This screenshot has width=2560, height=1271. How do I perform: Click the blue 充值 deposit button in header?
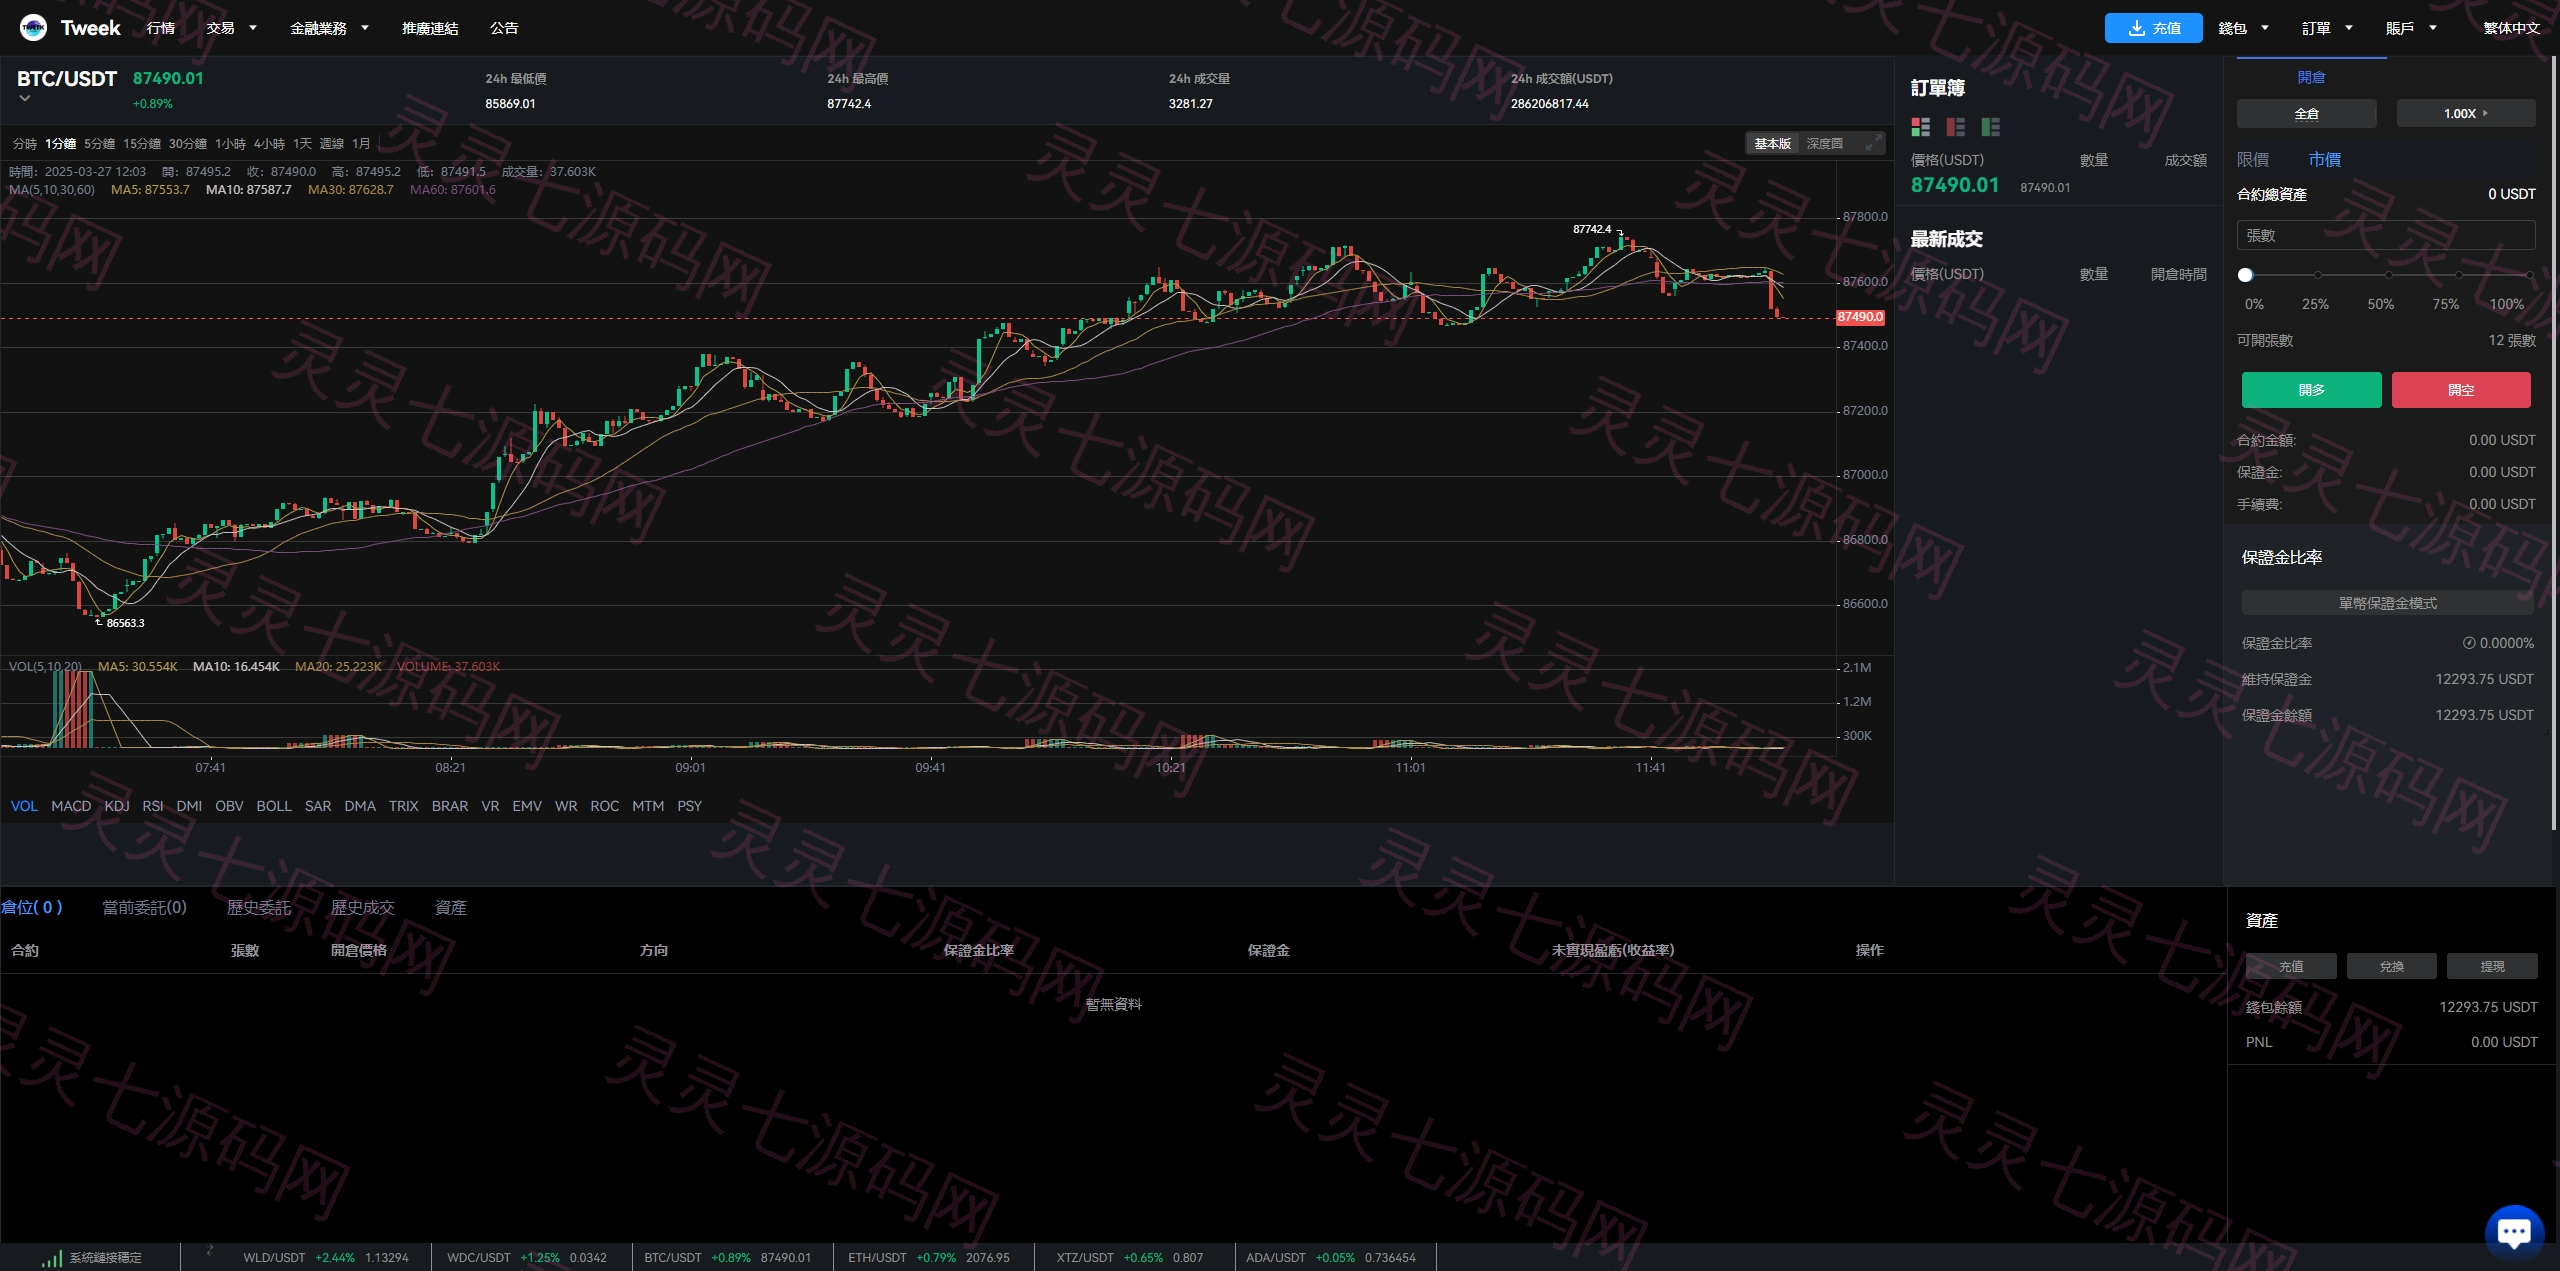point(2153,28)
